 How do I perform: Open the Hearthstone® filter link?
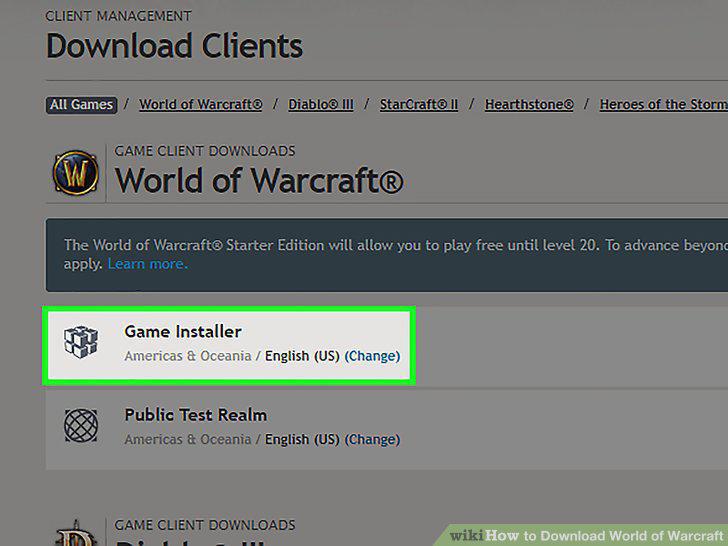pyautogui.click(x=529, y=105)
